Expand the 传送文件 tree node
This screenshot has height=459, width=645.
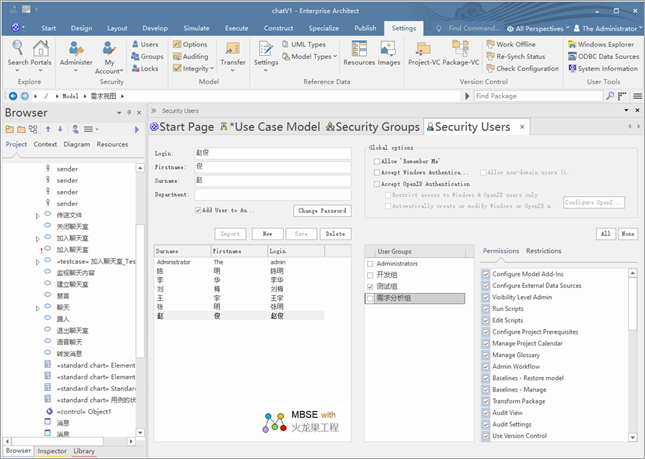click(37, 216)
